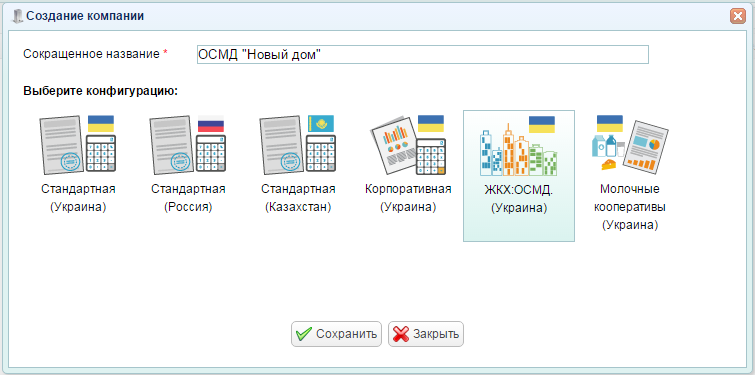
Task: Close the Создание компании dialog
Action: (737, 16)
